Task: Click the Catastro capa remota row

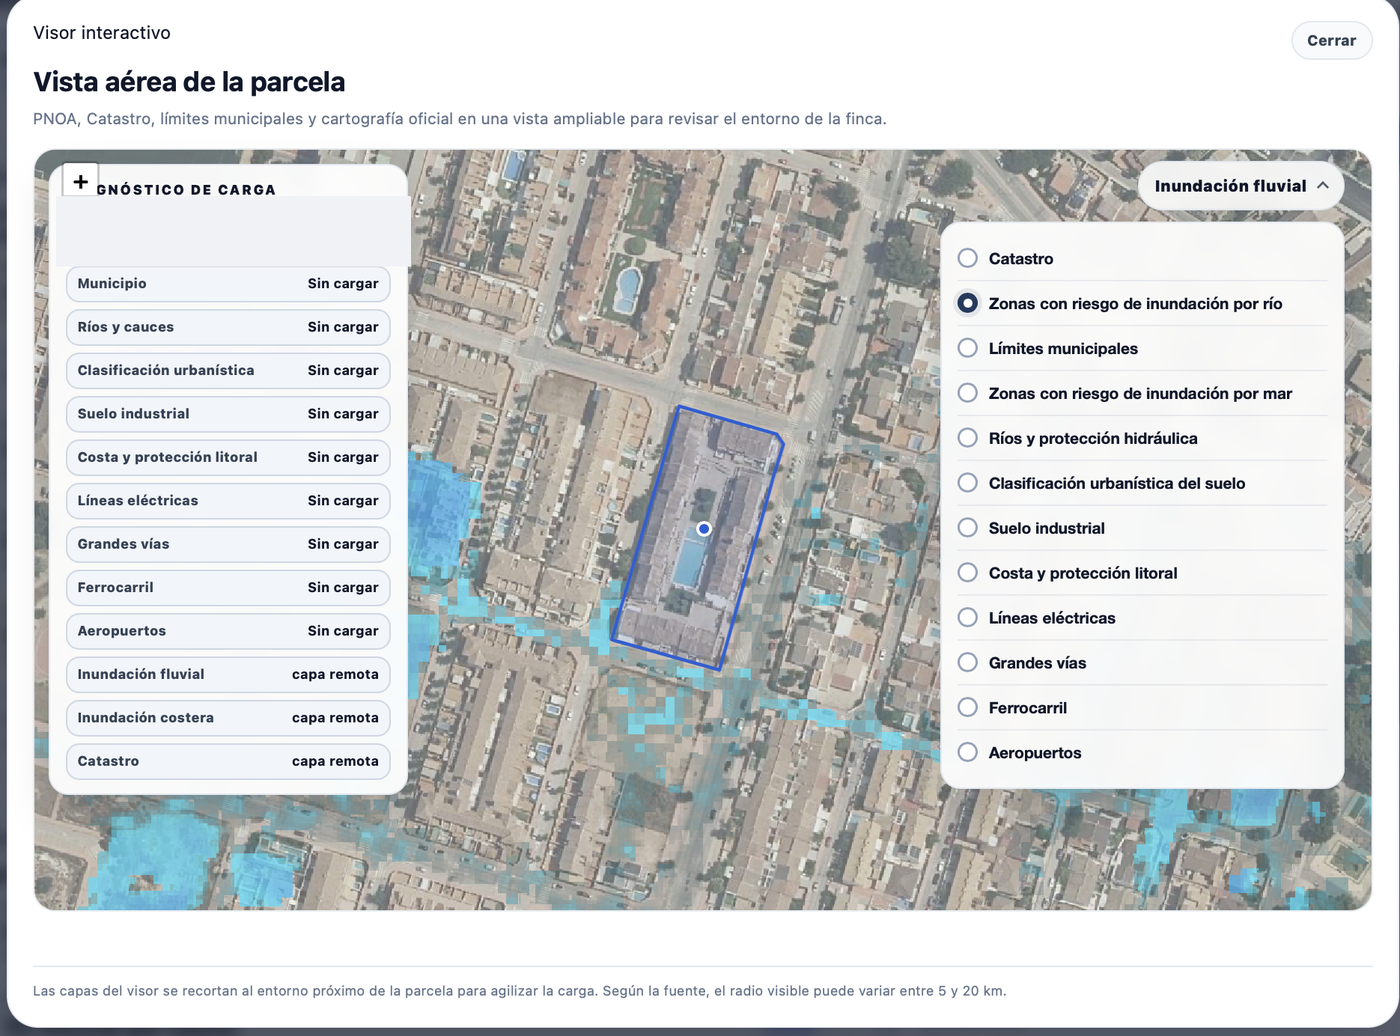Action: [228, 761]
